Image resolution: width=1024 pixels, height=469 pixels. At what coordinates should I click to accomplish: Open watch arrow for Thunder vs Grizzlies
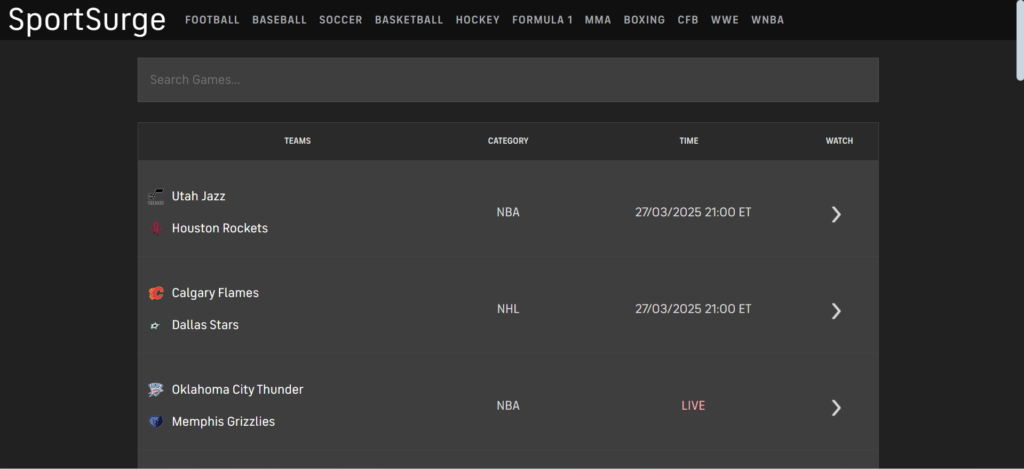[836, 408]
